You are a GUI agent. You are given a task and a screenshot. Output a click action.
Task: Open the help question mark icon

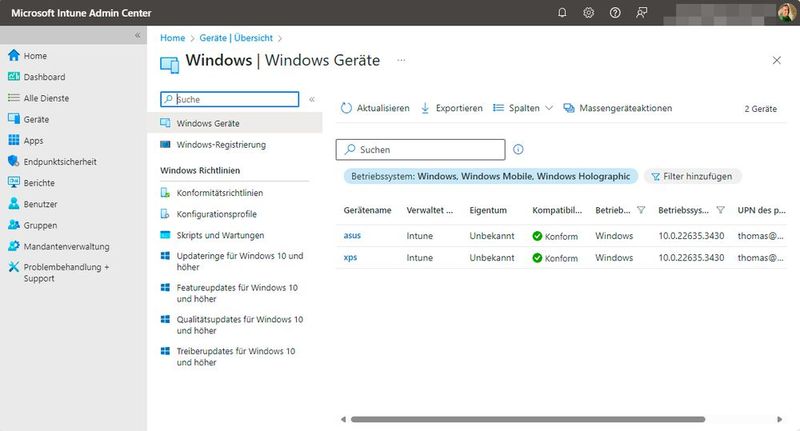pyautogui.click(x=615, y=12)
